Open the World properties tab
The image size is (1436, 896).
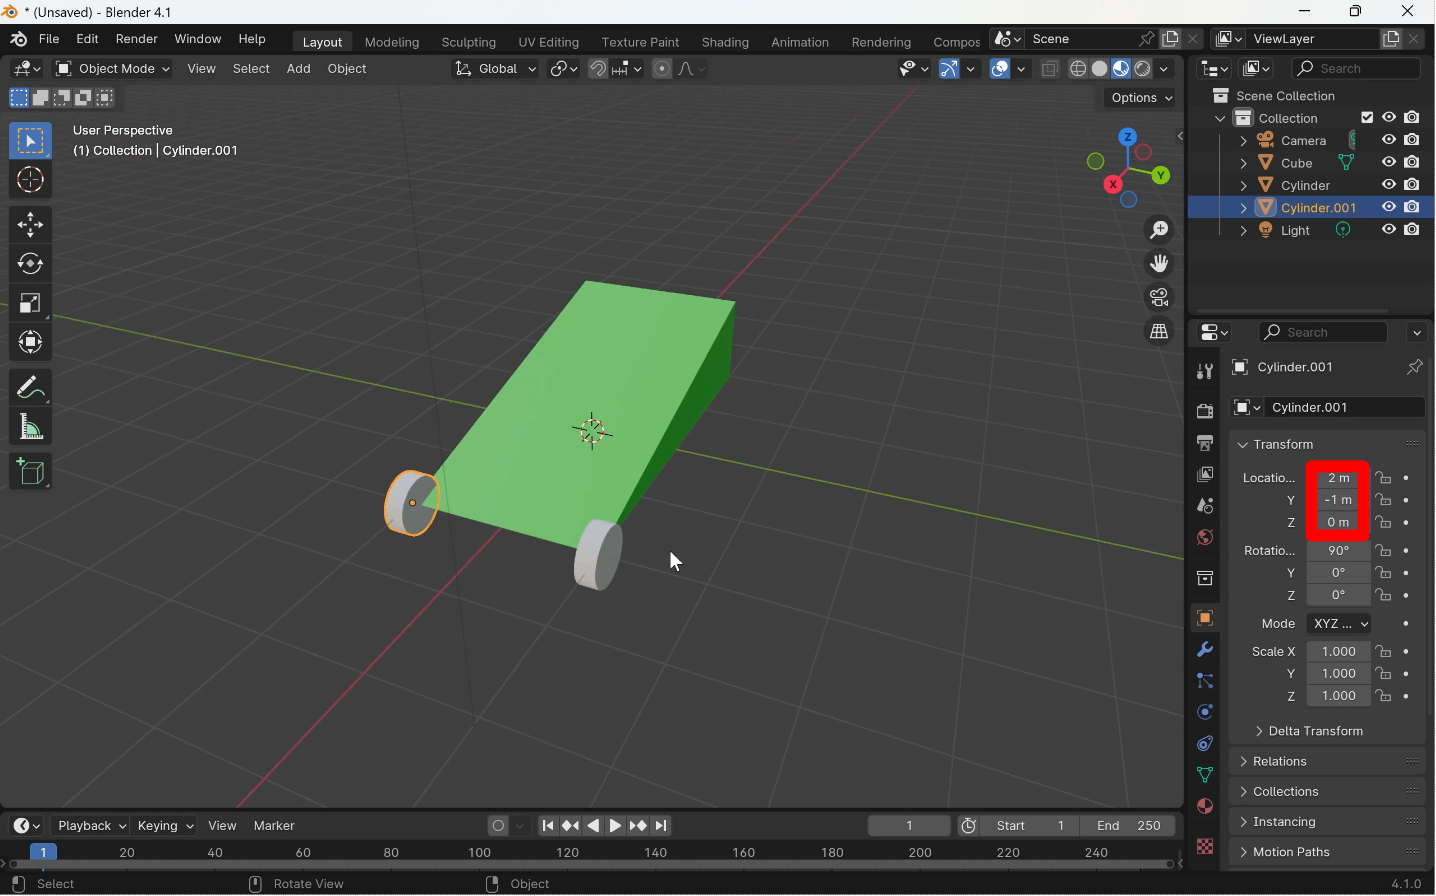1205,538
